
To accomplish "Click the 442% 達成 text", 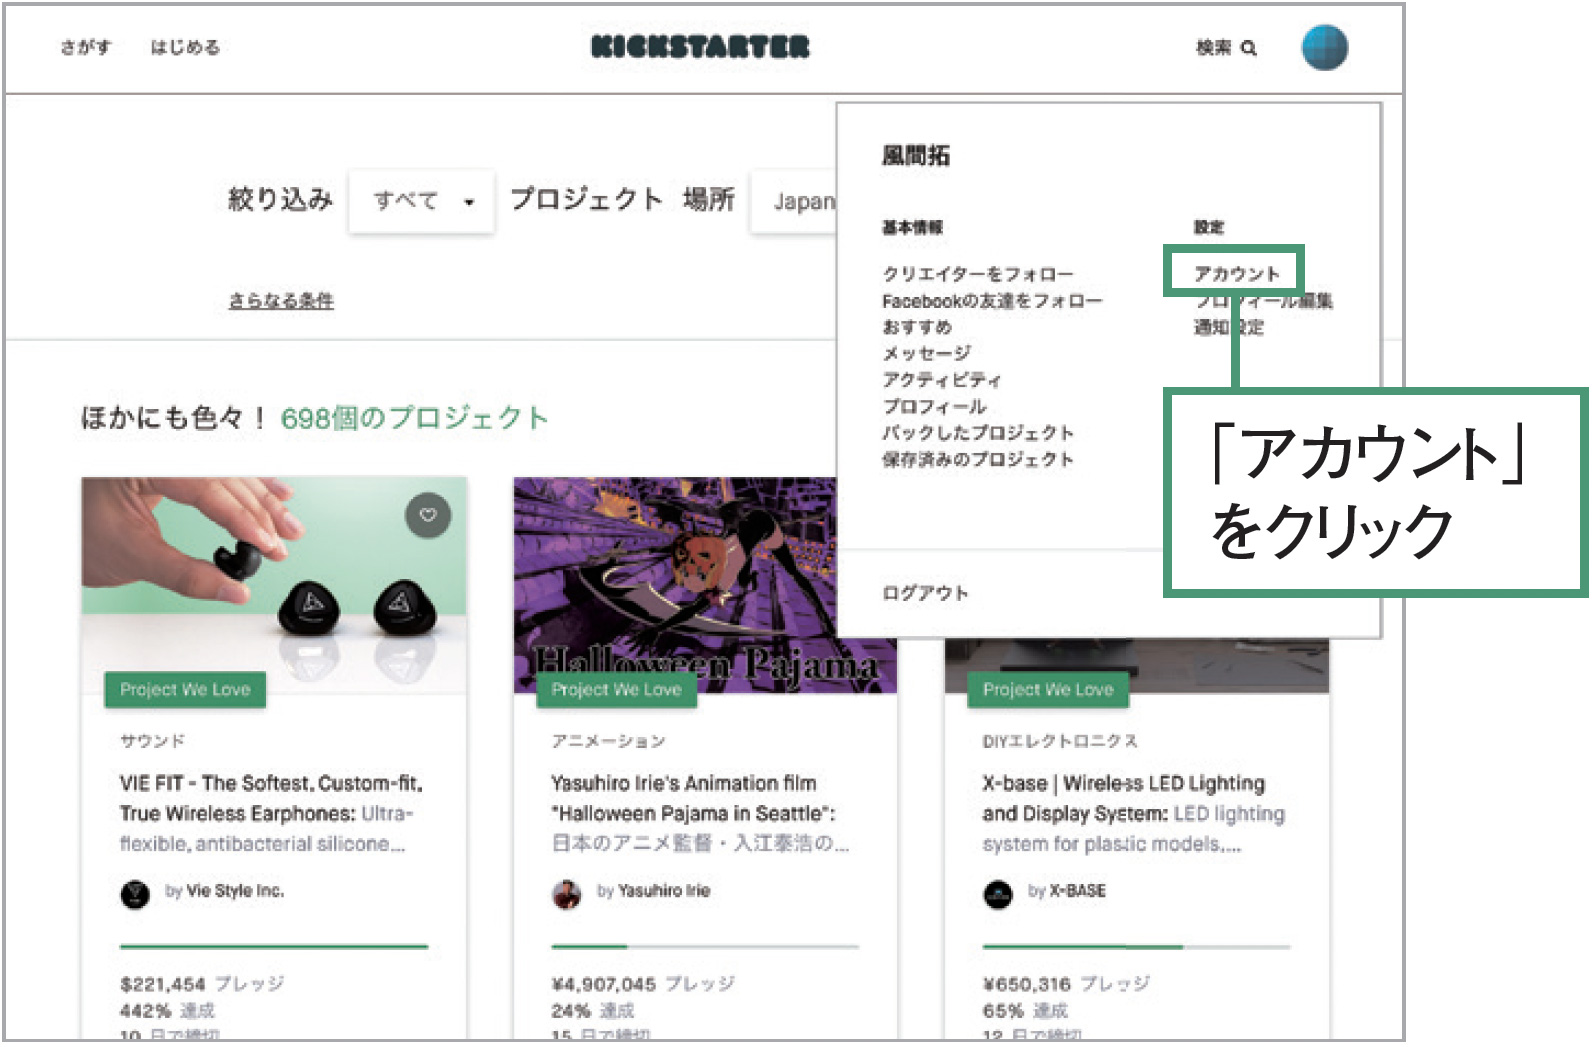I will tap(167, 1011).
